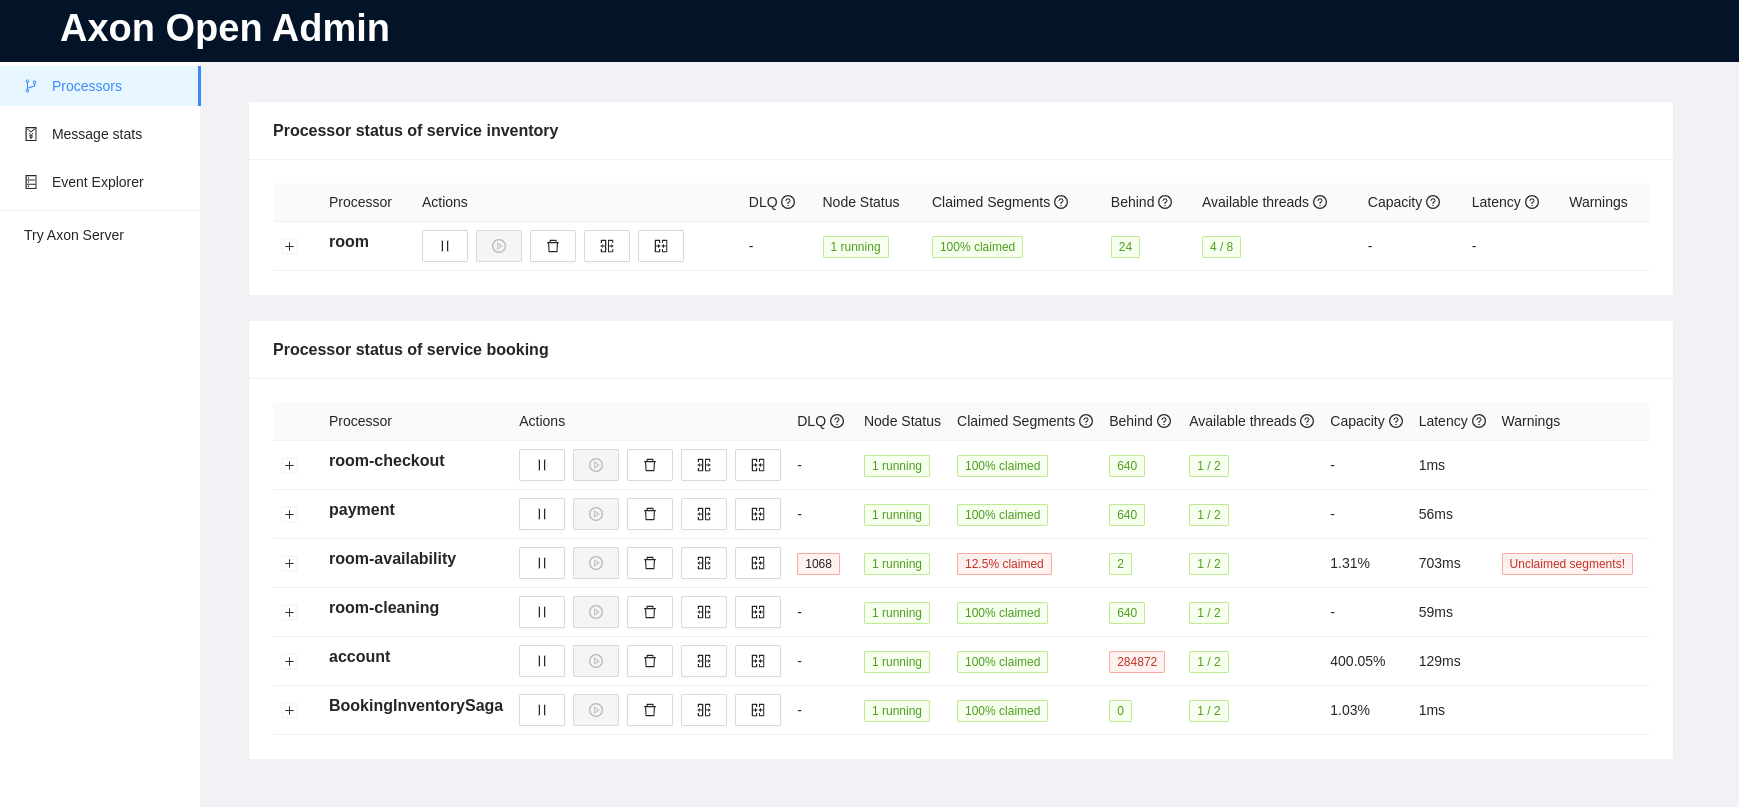
Task: Click the behind value 284872
Action: [1137, 662]
